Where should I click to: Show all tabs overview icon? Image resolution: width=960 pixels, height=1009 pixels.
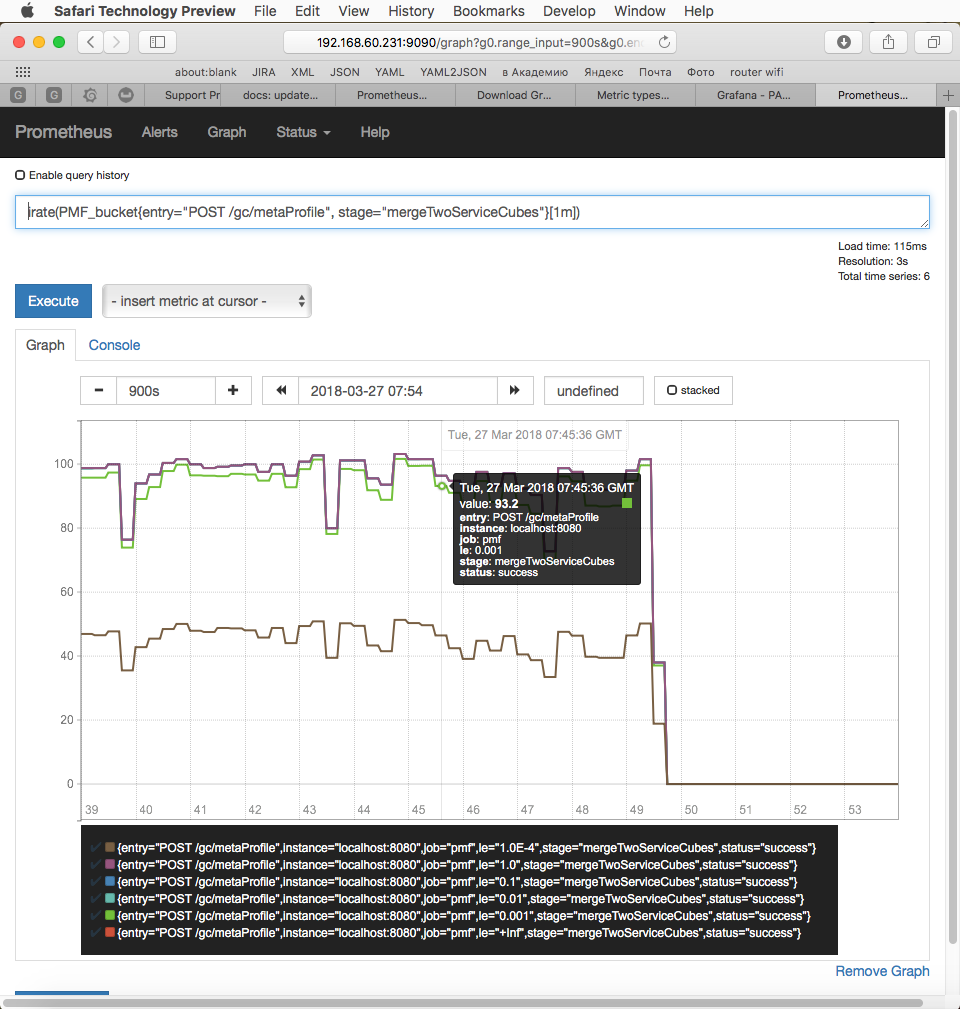[x=934, y=42]
